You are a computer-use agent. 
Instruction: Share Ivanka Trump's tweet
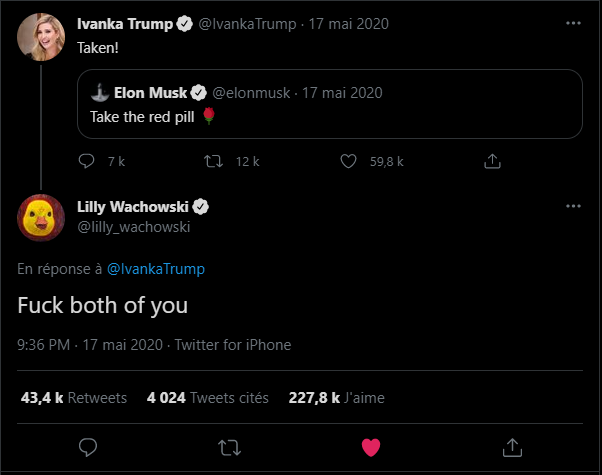[492, 161]
